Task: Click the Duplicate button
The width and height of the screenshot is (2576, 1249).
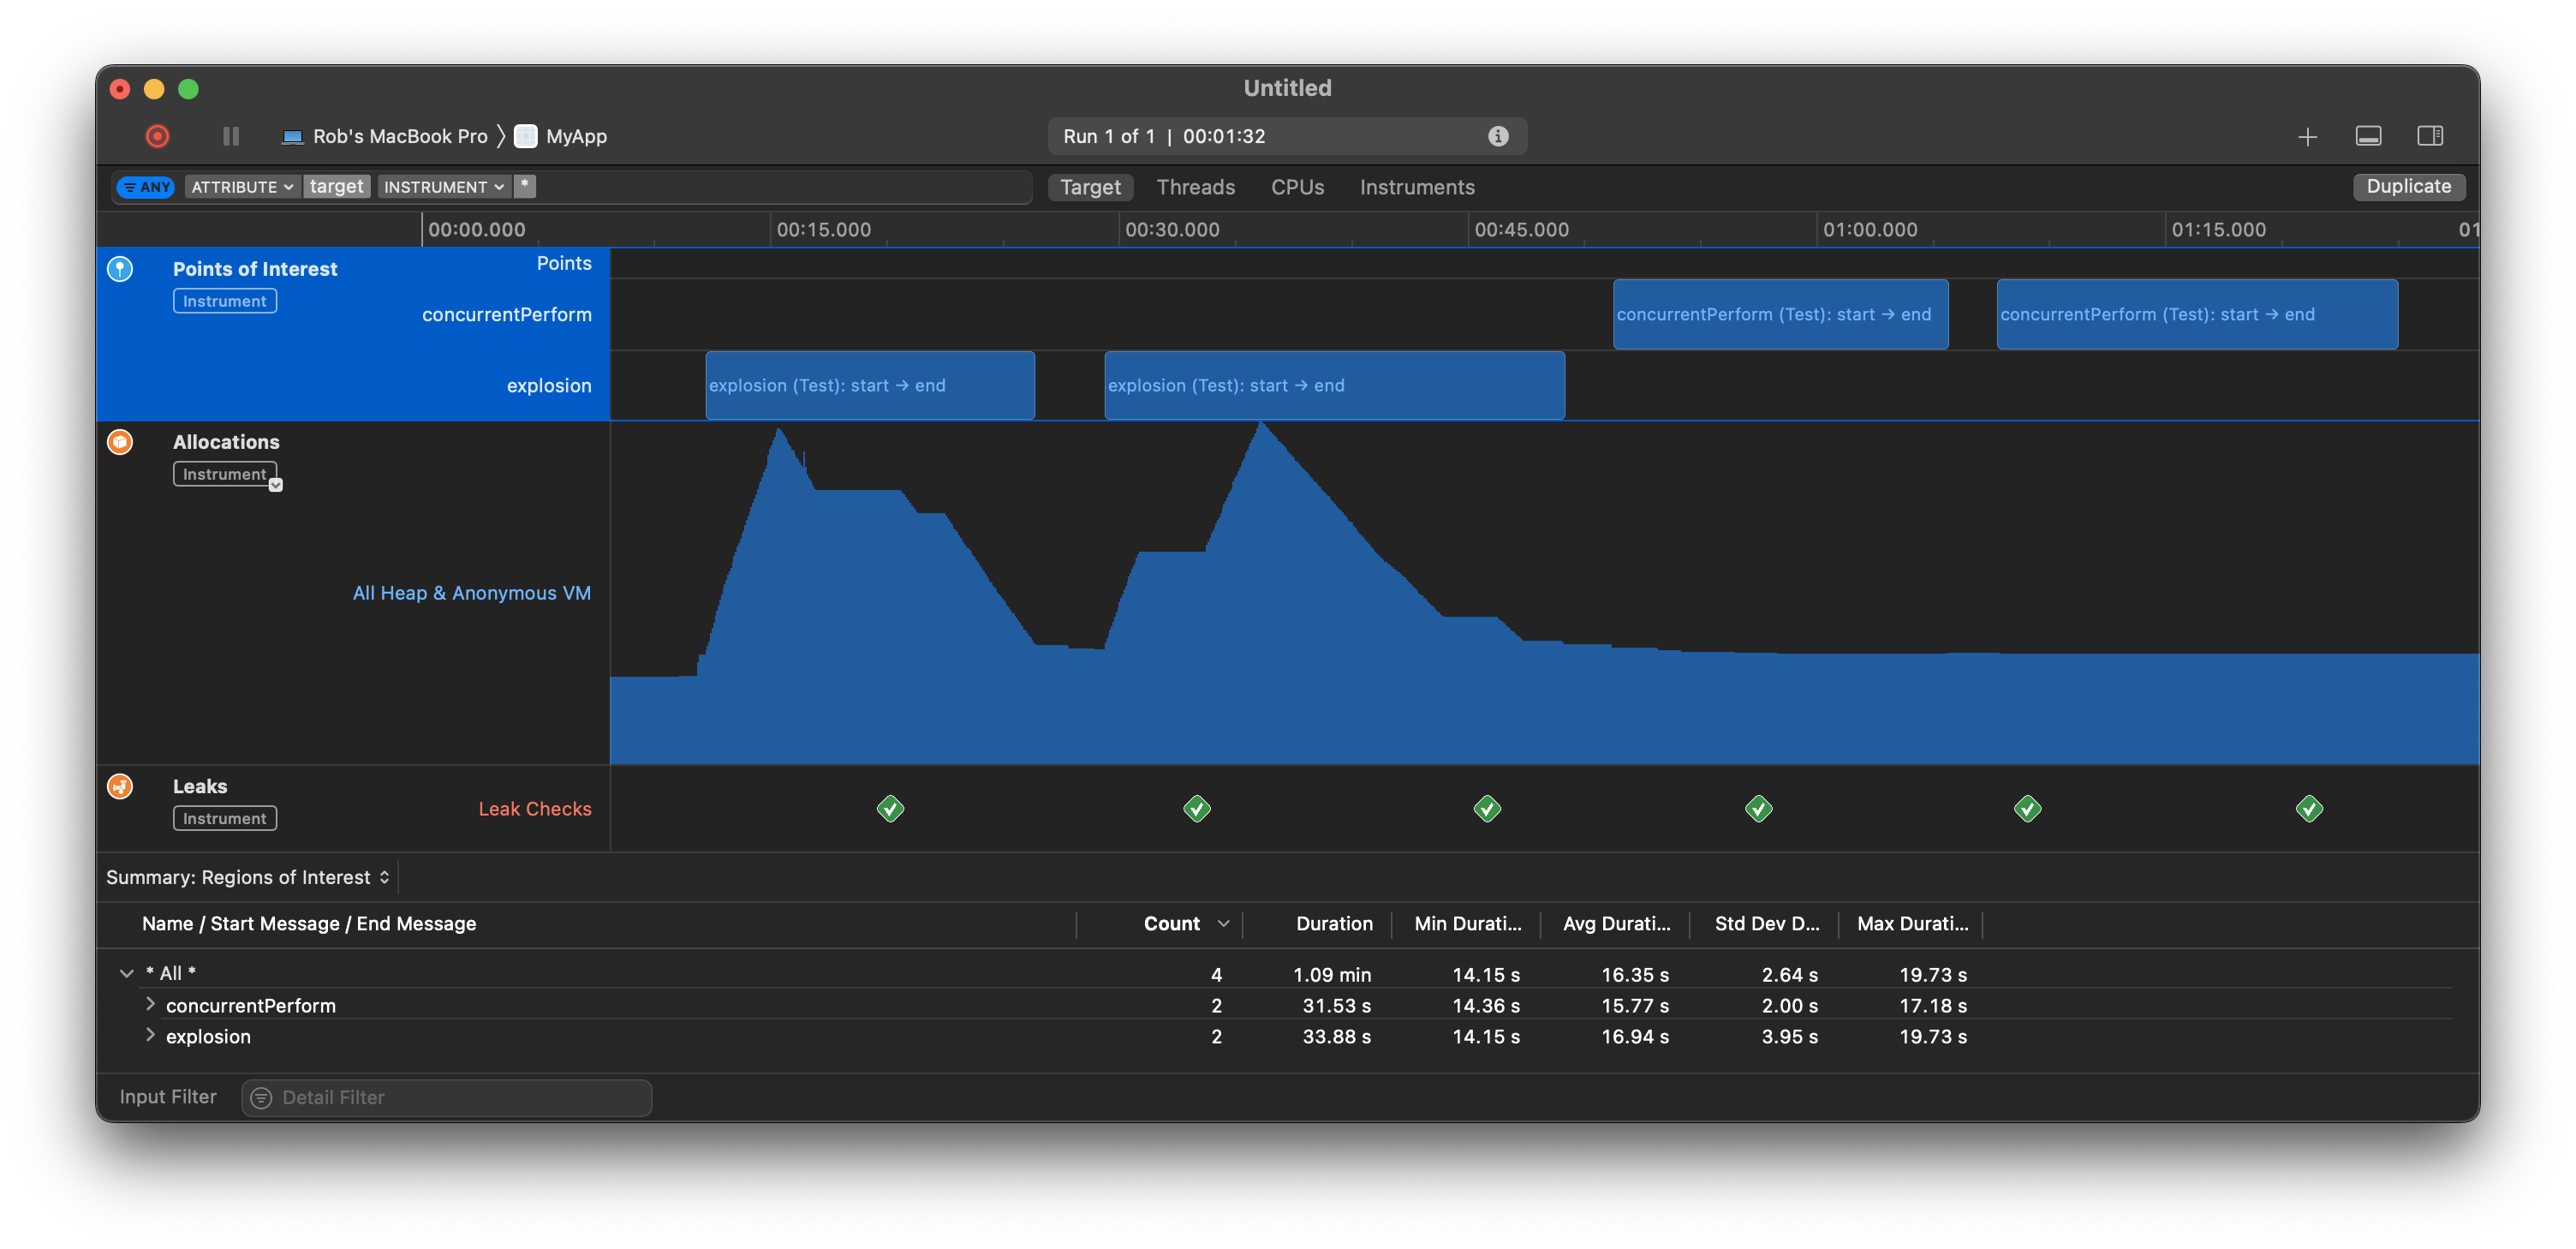Action: point(2408,186)
